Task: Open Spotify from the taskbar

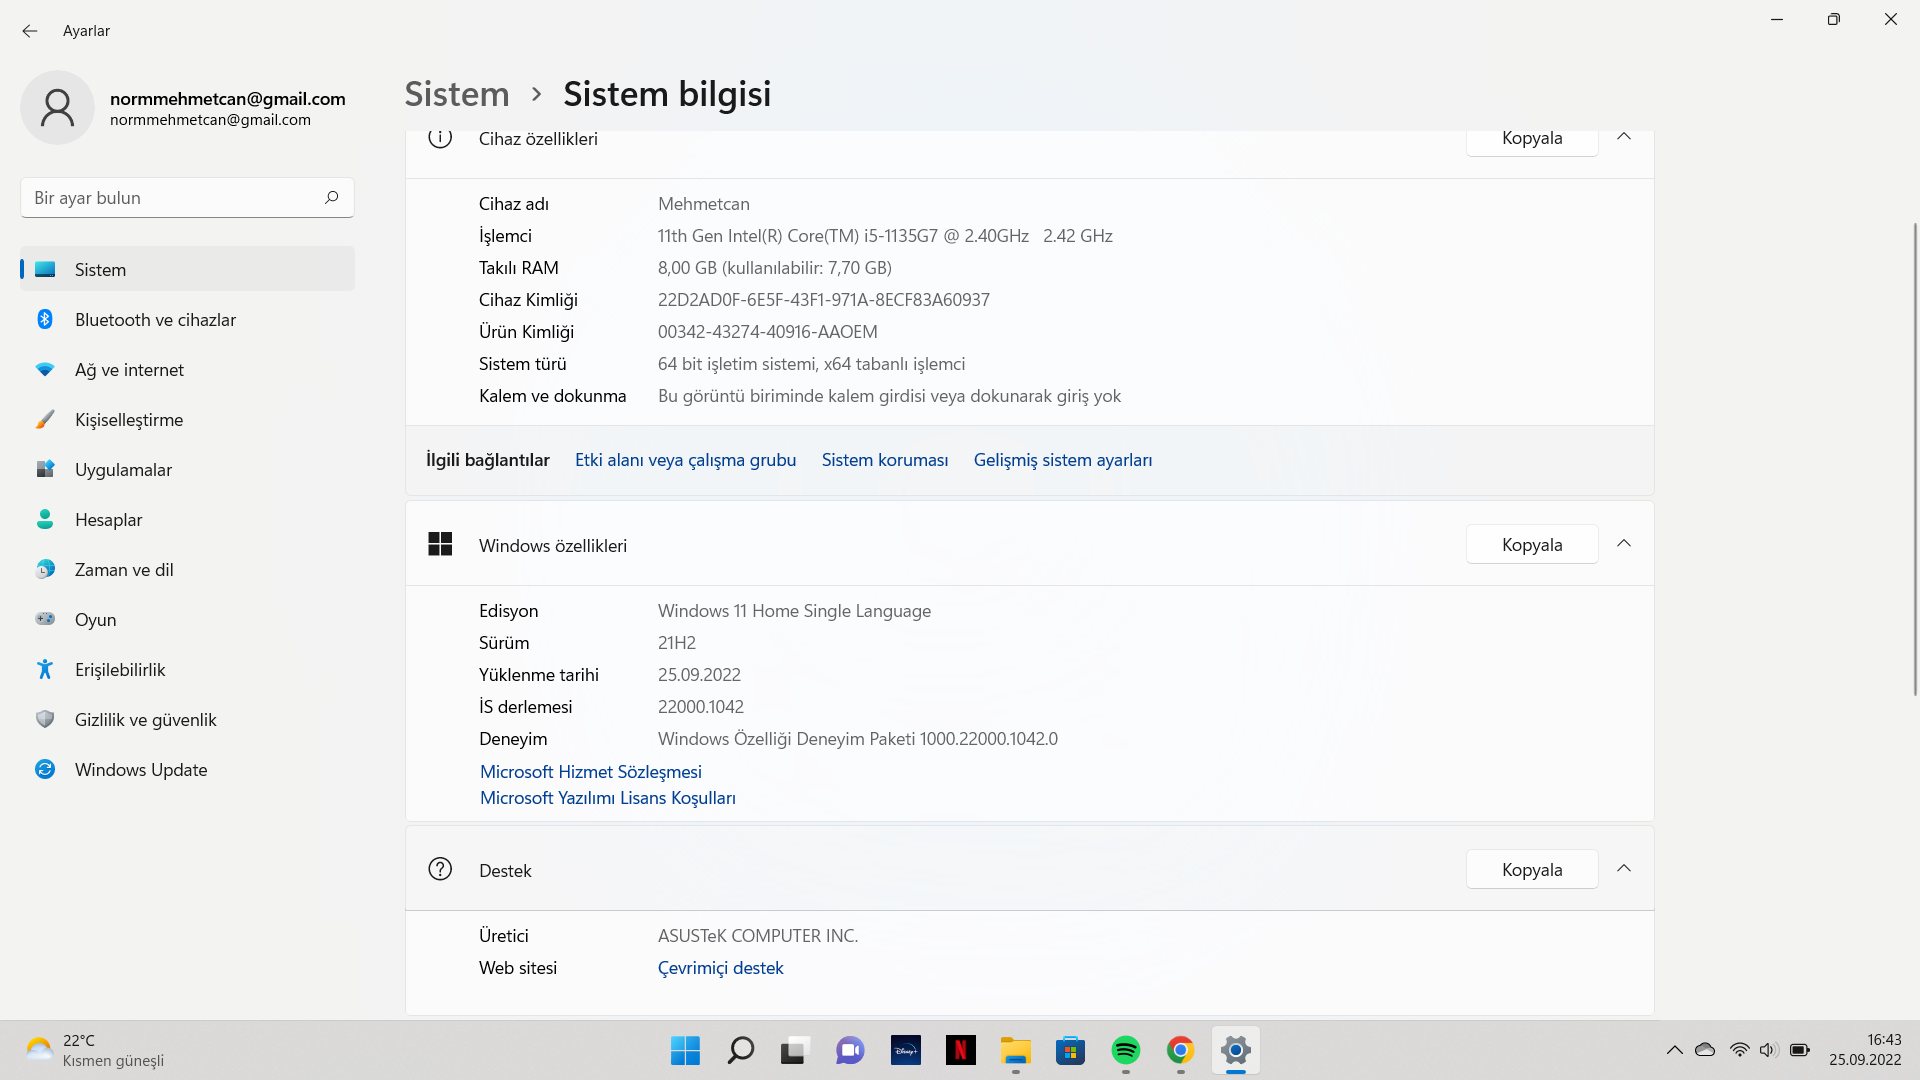Action: (1125, 1051)
